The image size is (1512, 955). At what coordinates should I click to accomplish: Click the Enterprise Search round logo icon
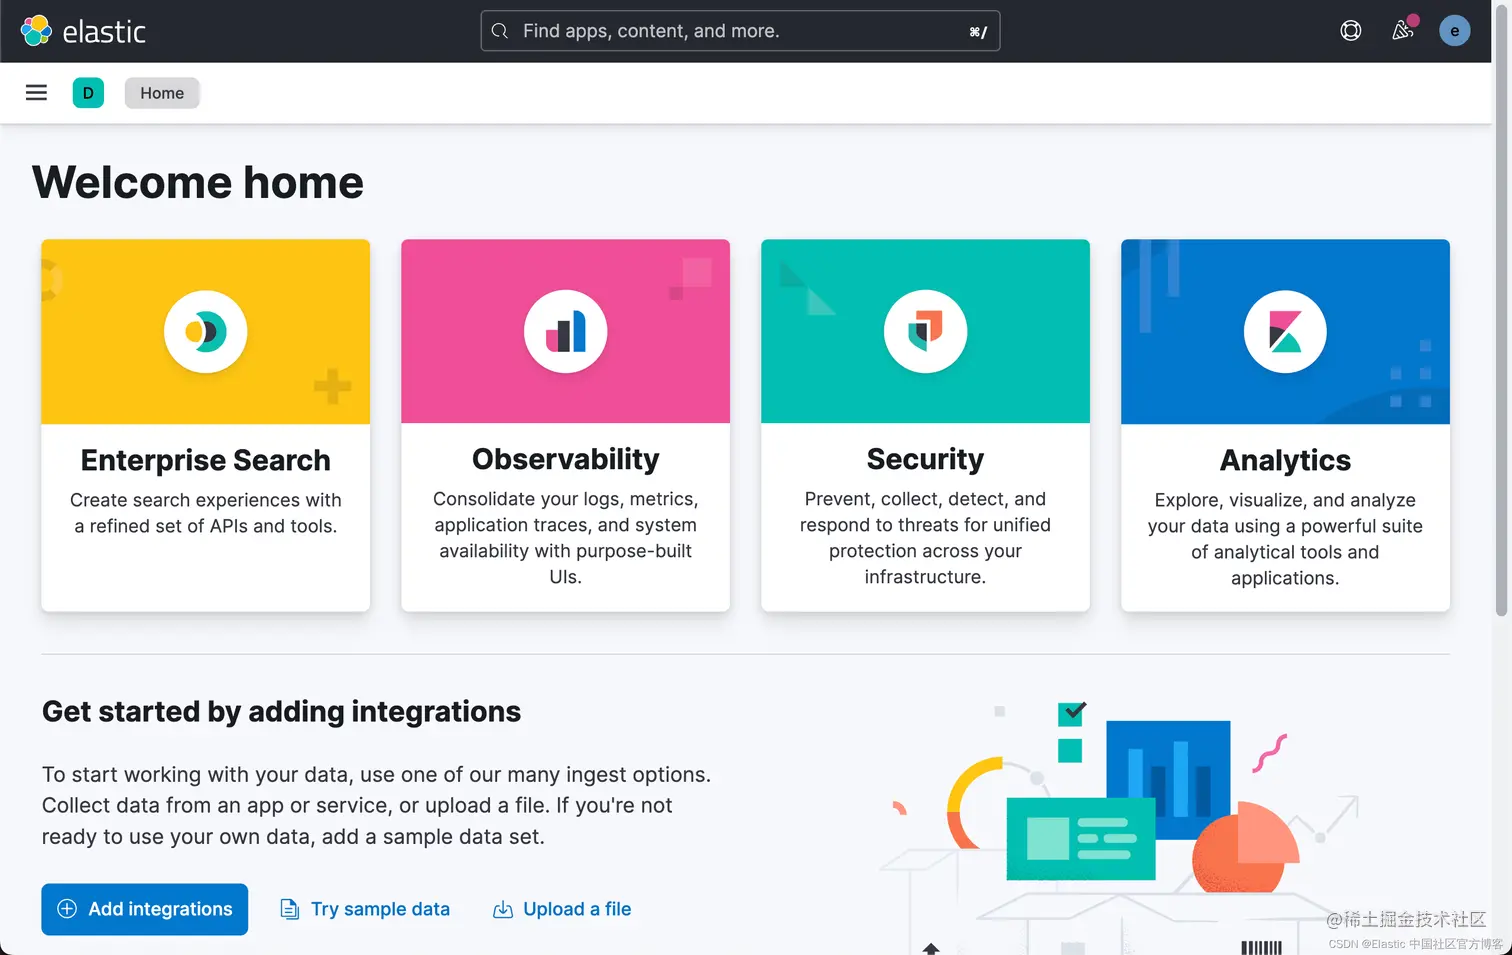point(206,331)
